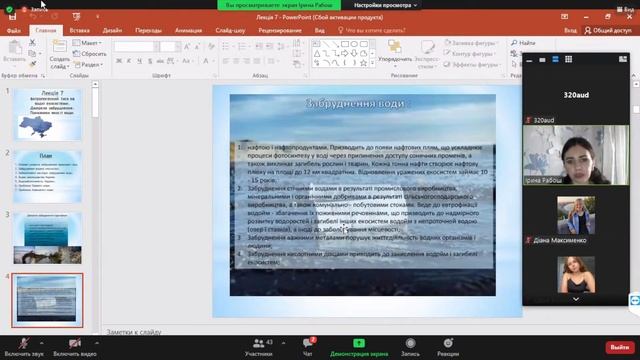Viewport: 640px width, 360px height.
Task: Click the right arrow shape in gallery
Action: pyautogui.click(x=345, y=53)
